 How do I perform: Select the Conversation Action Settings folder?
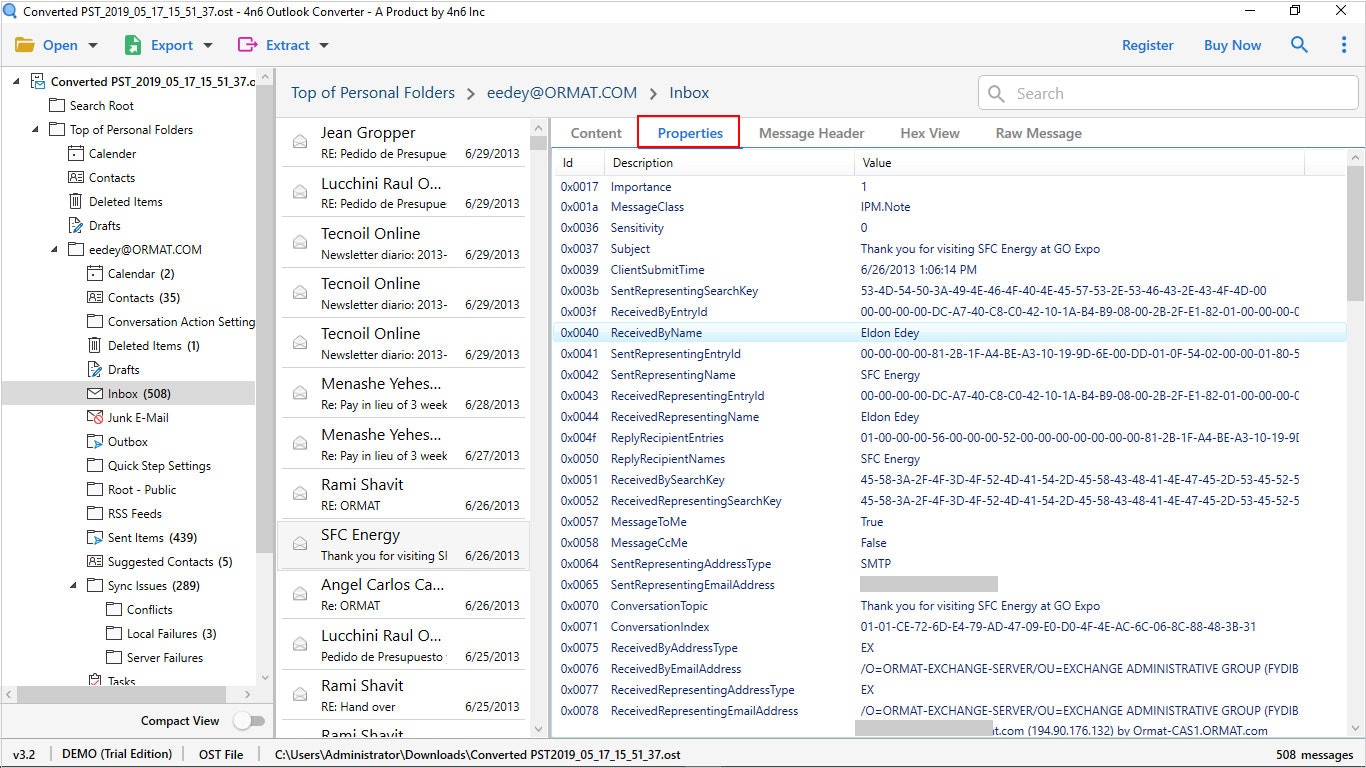(181, 322)
